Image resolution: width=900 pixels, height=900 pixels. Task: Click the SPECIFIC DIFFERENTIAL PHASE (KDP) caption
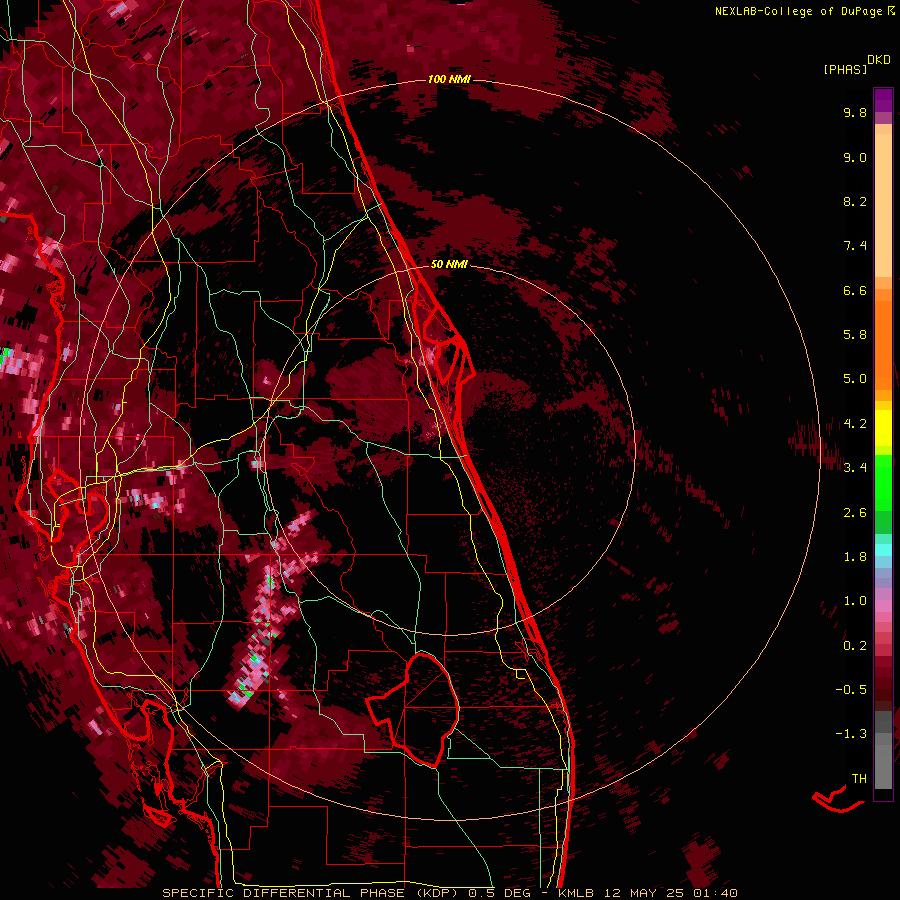click(312, 893)
